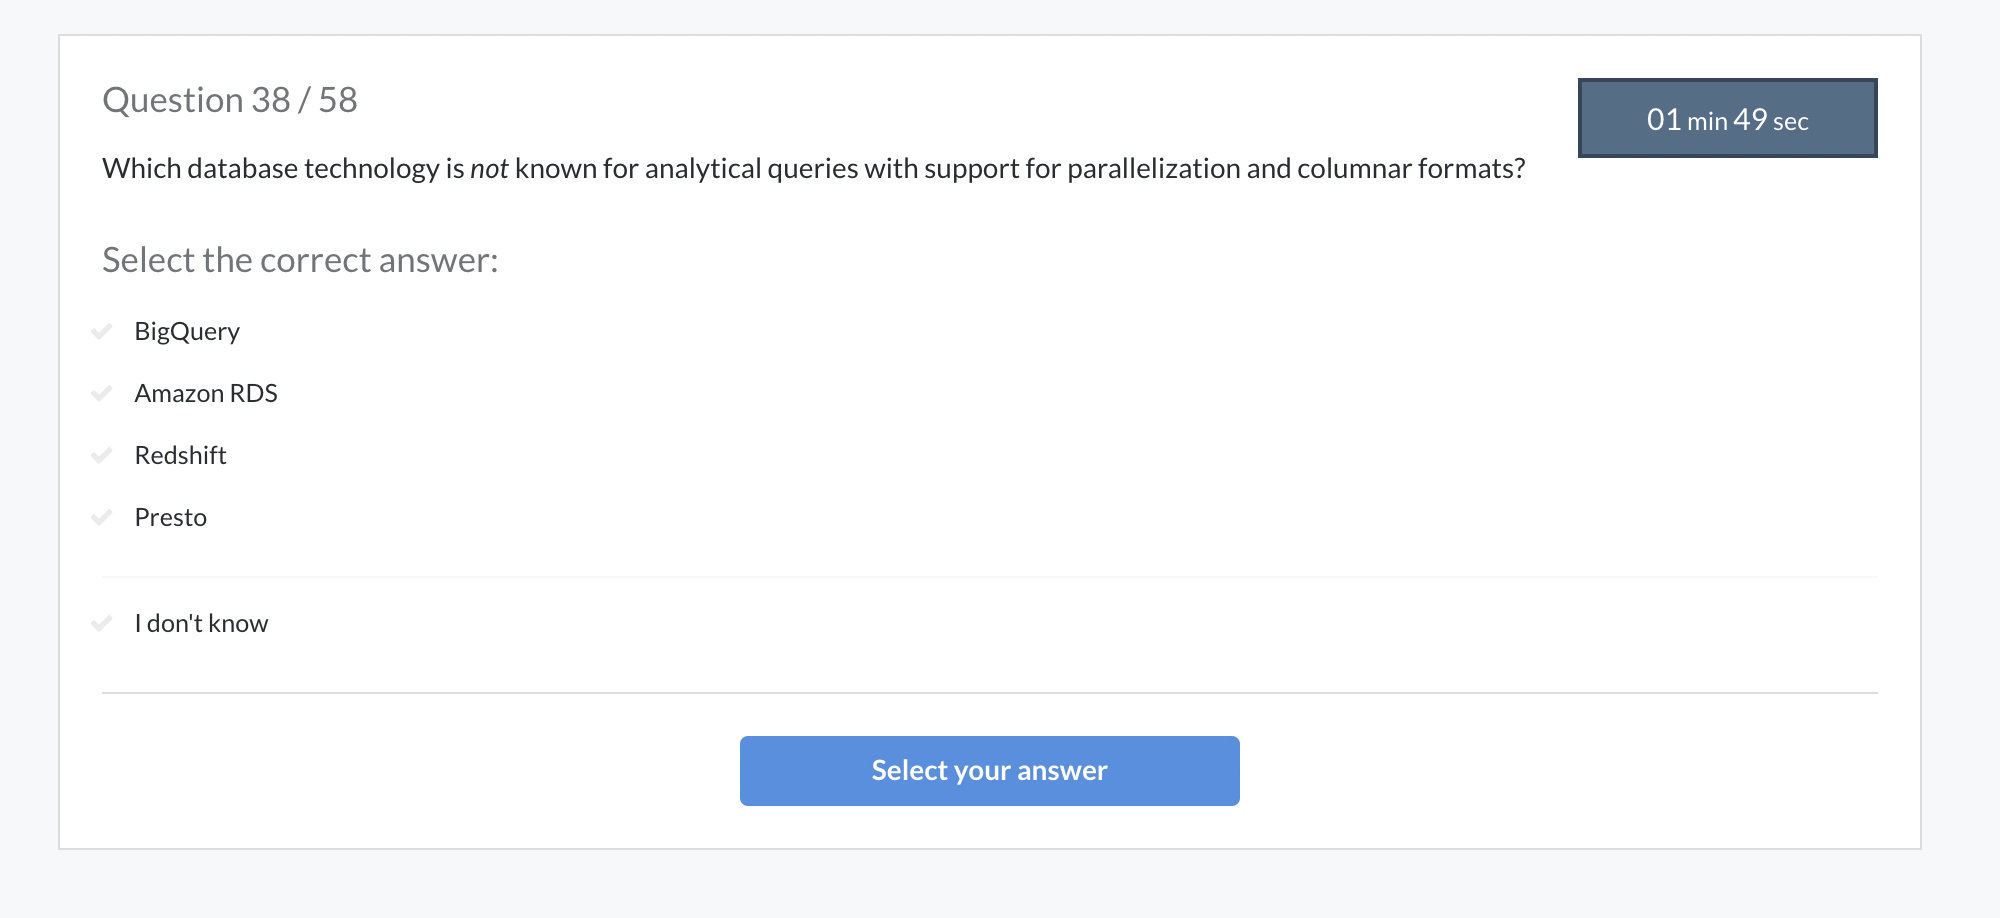This screenshot has width=2000, height=918.
Task: Choose the I don't know option
Action: tap(200, 622)
